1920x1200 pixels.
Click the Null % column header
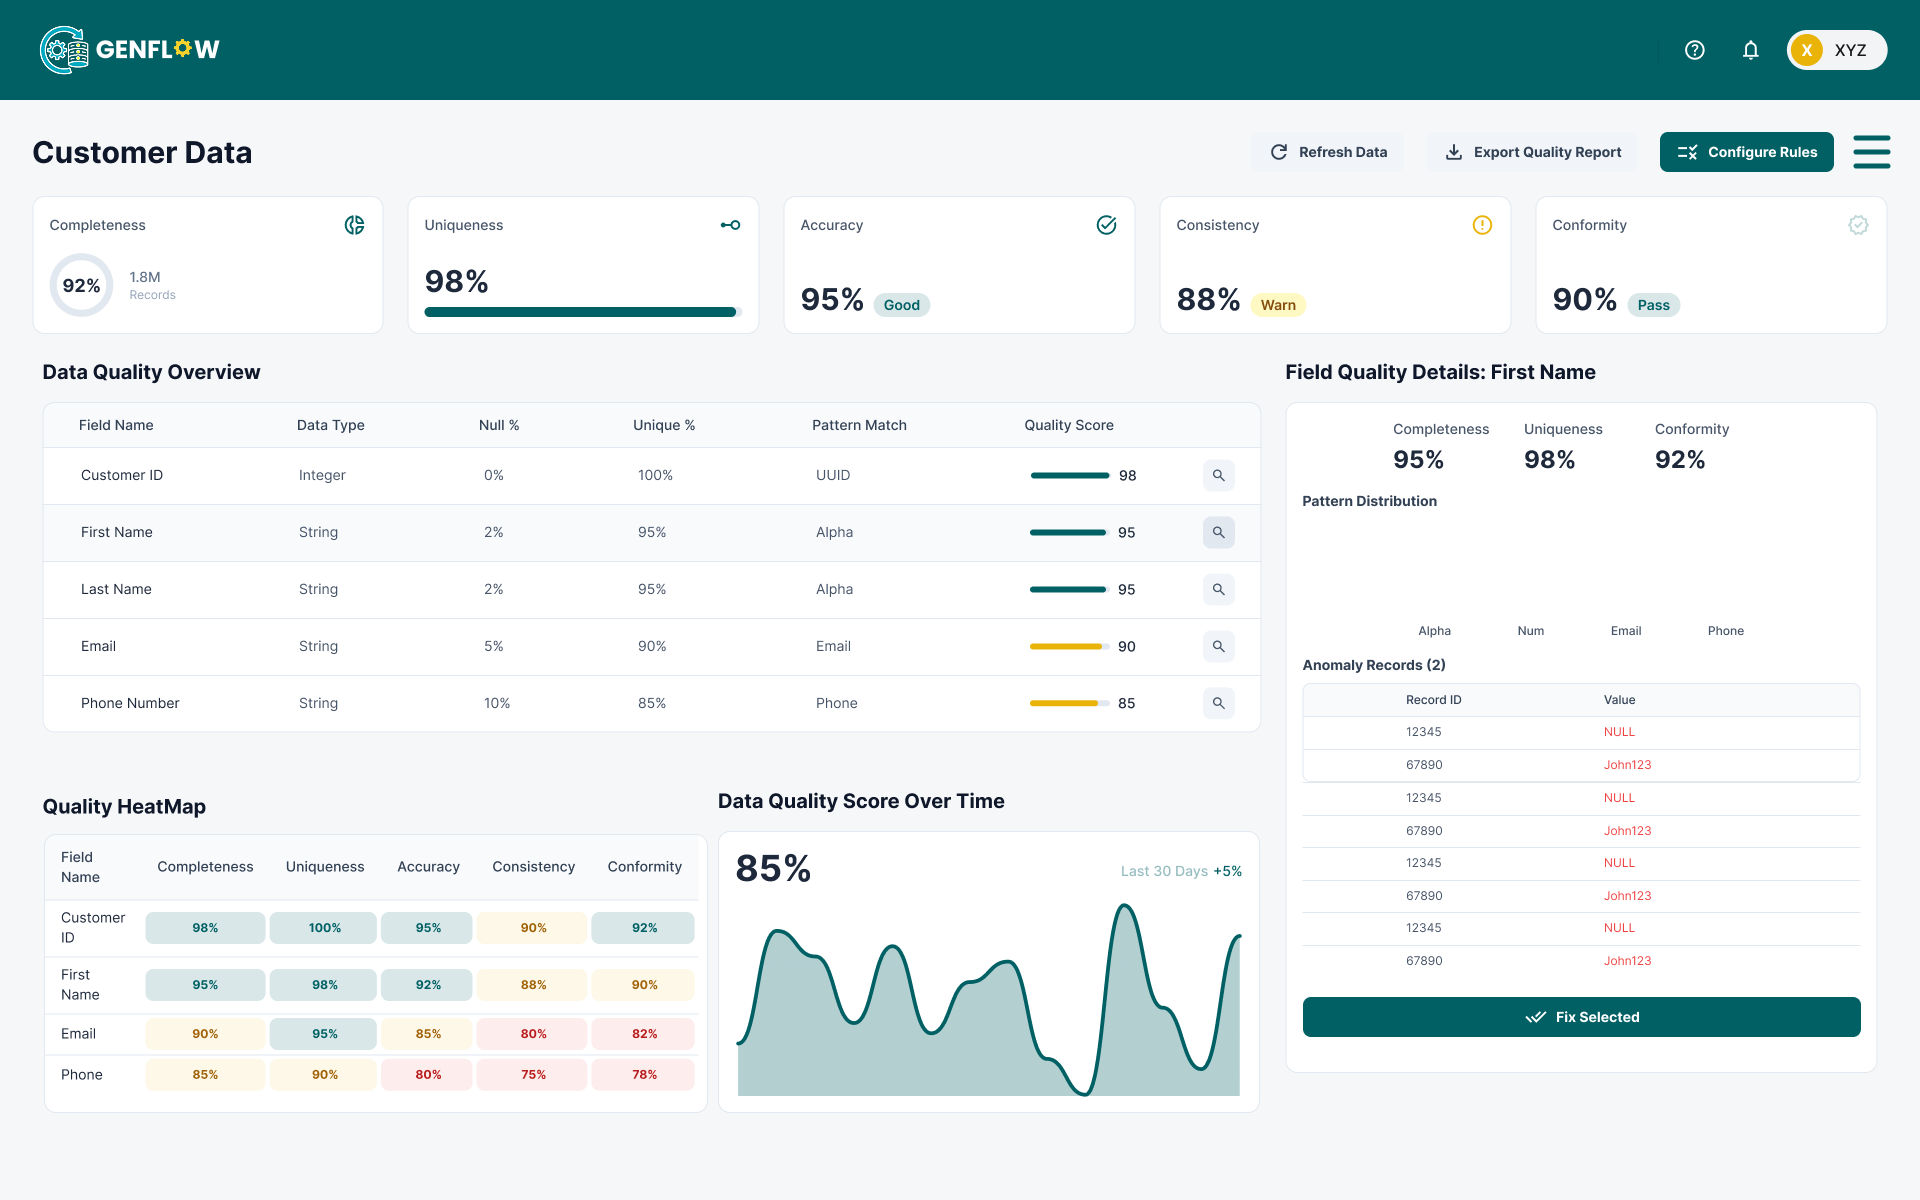pyautogui.click(x=498, y=425)
